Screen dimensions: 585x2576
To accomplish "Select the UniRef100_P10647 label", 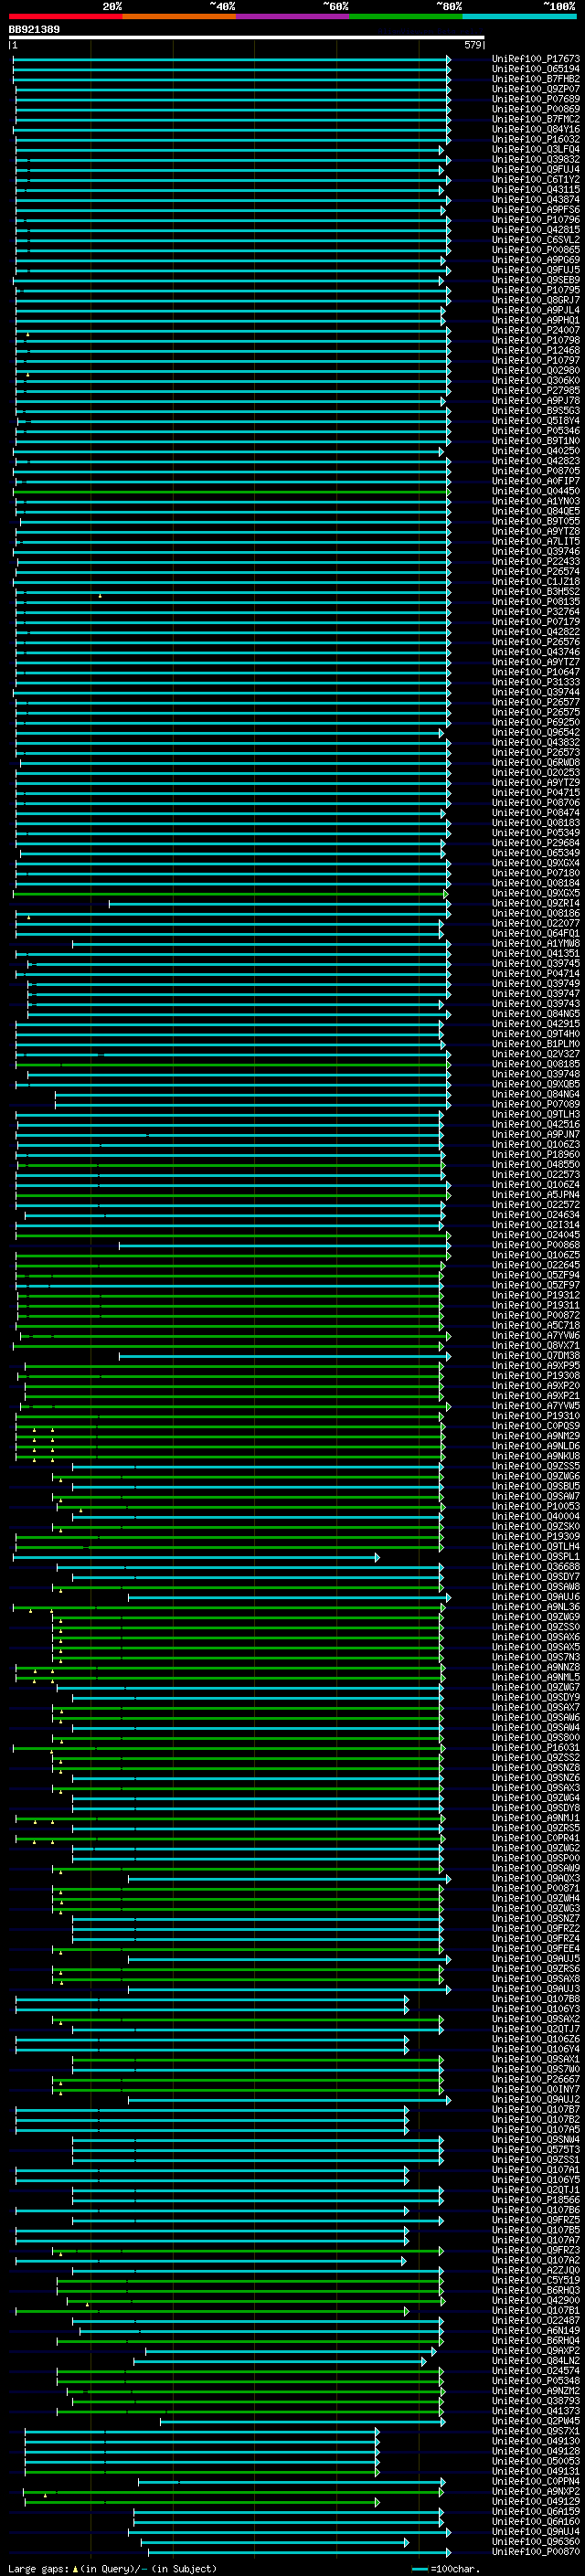I will click(536, 672).
